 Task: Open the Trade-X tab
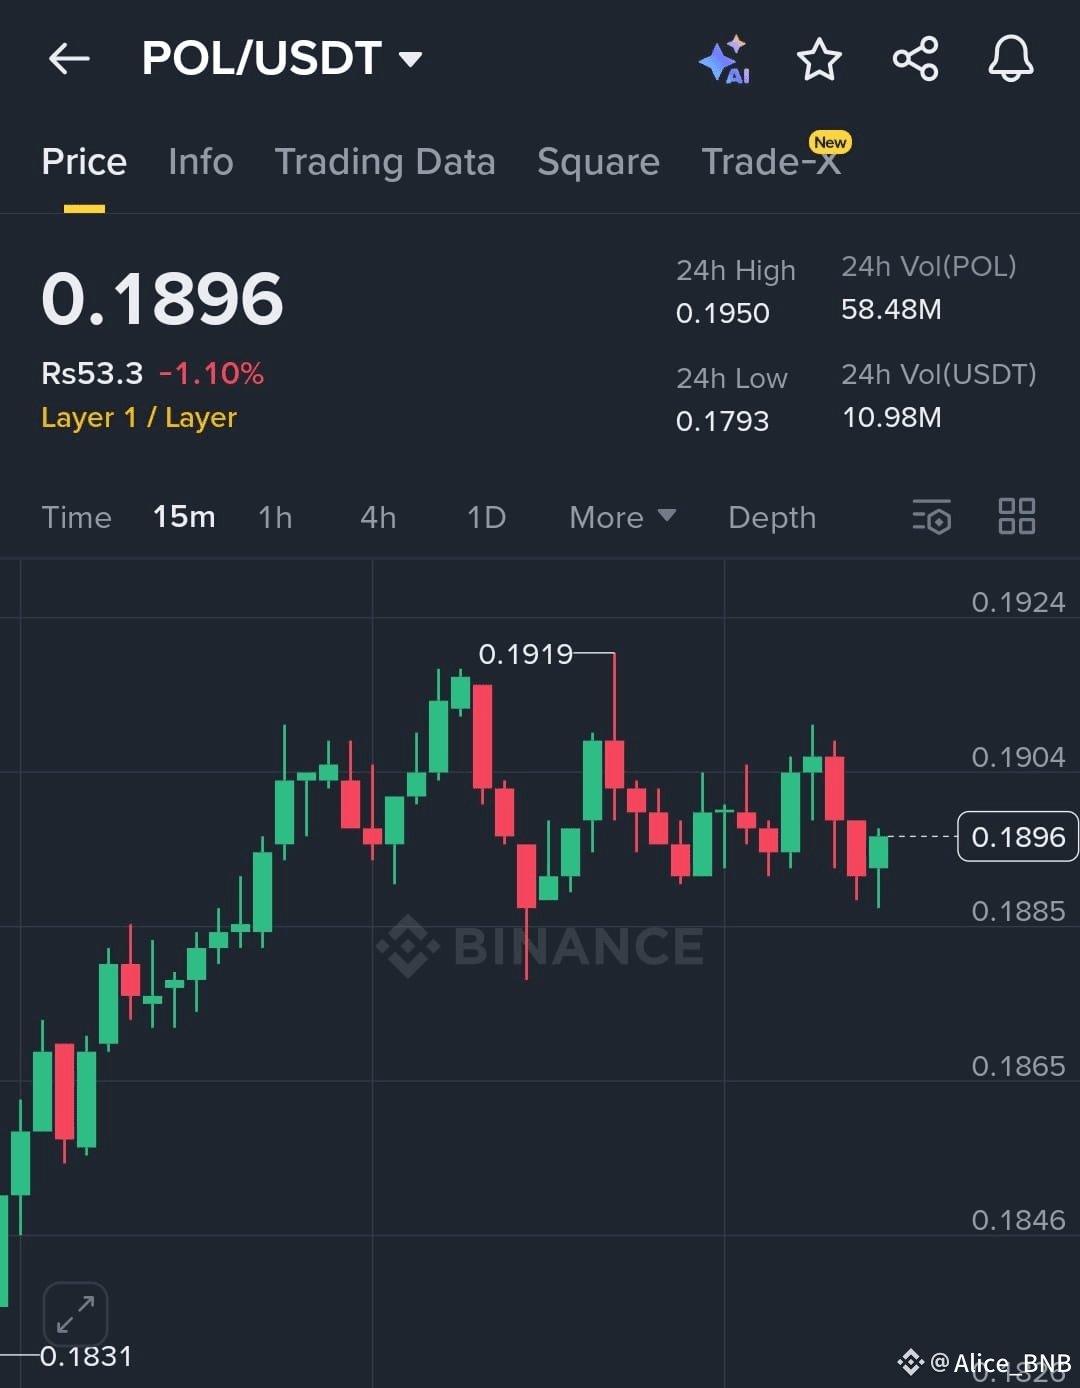pos(771,162)
